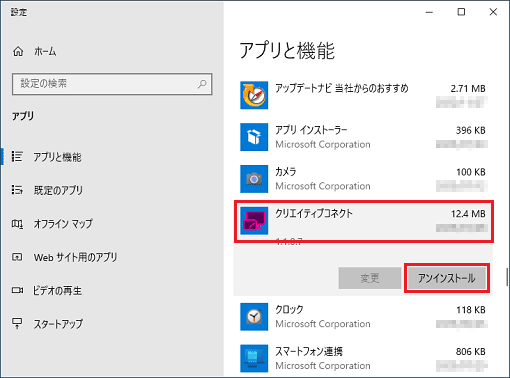The width and height of the screenshot is (510, 378).
Task: Click the アプリ インストーラー app icon
Action: (x=254, y=137)
